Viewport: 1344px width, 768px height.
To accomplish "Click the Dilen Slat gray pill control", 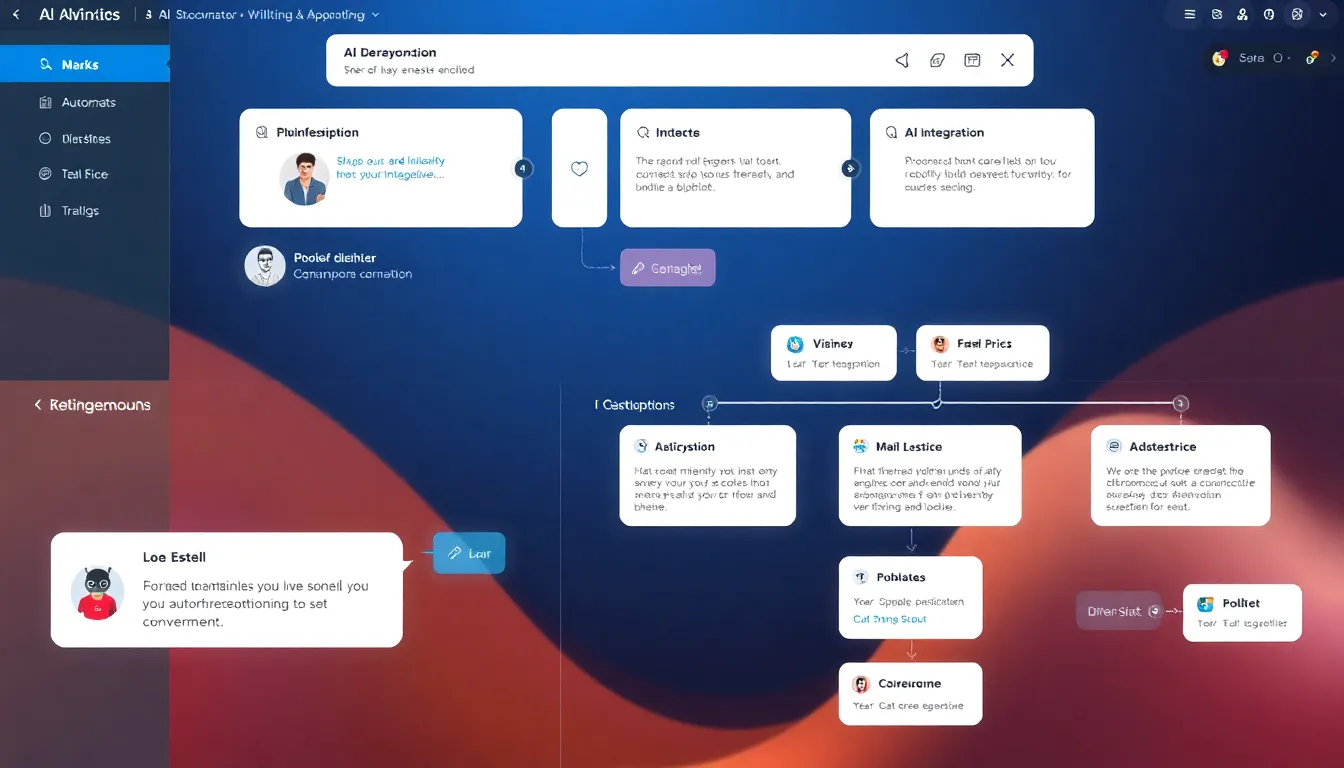I will click(1118, 610).
